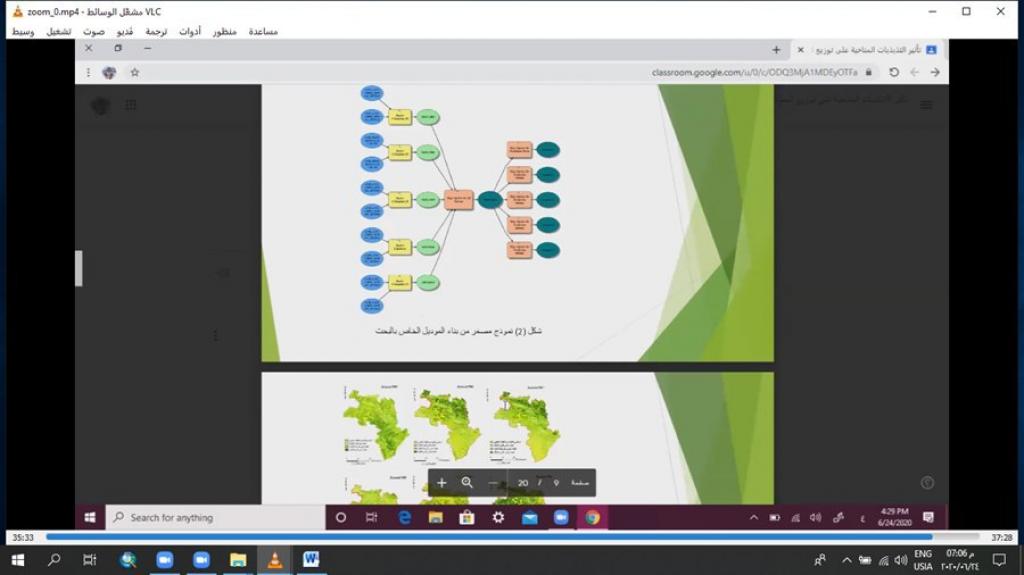The width and height of the screenshot is (1024, 575).
Task: Open Microsoft Word from the taskbar
Action: pyautogui.click(x=311, y=560)
